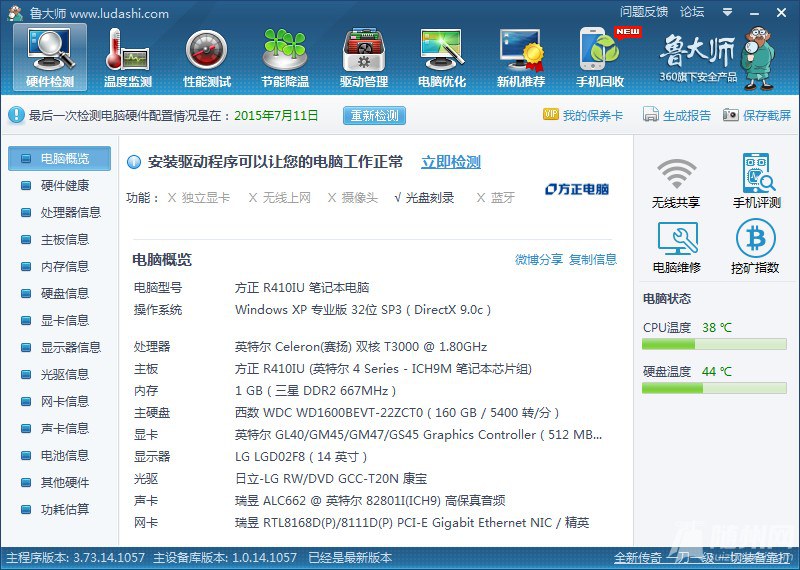The image size is (800, 570).
Task: Click the 摄像头 feature indicator
Action: 353,197
